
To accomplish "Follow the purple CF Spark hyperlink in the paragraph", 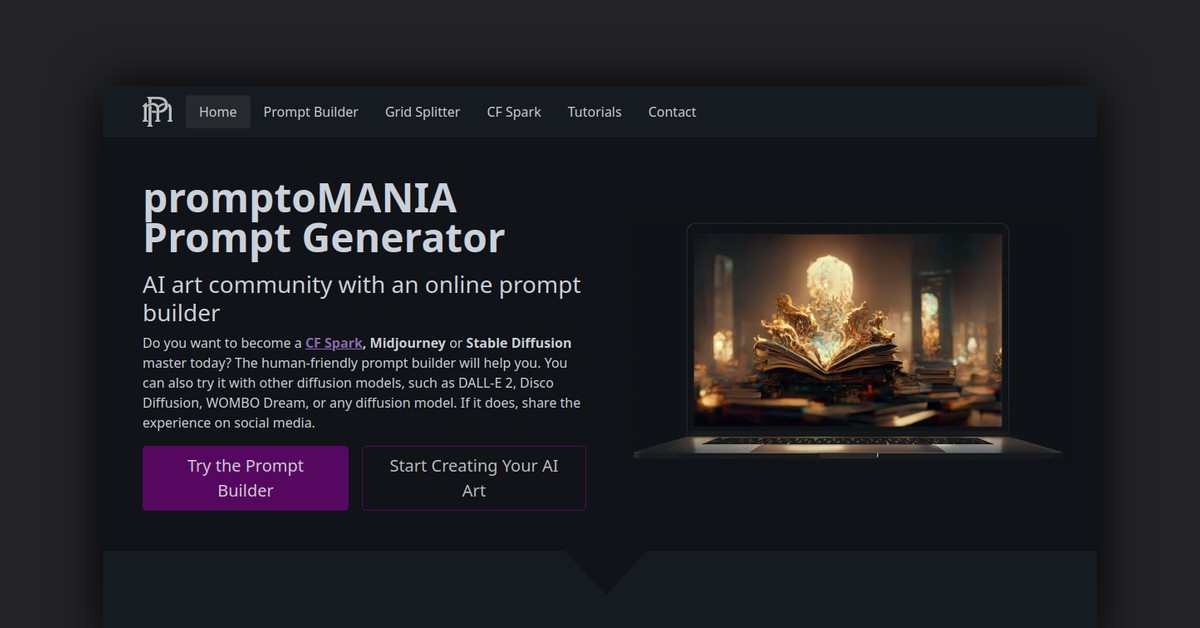I will pyautogui.click(x=334, y=343).
